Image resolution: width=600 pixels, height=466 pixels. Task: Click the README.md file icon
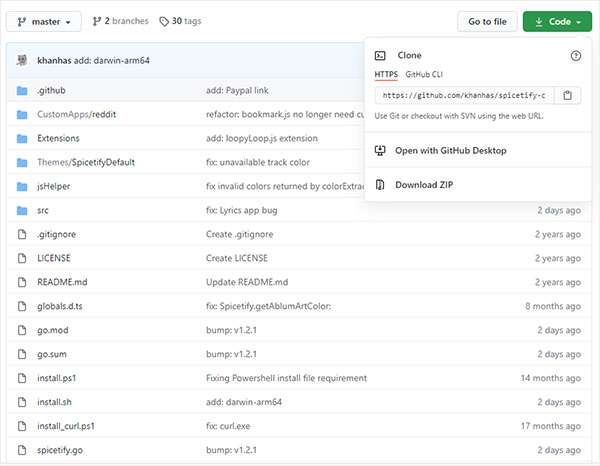coord(22,282)
